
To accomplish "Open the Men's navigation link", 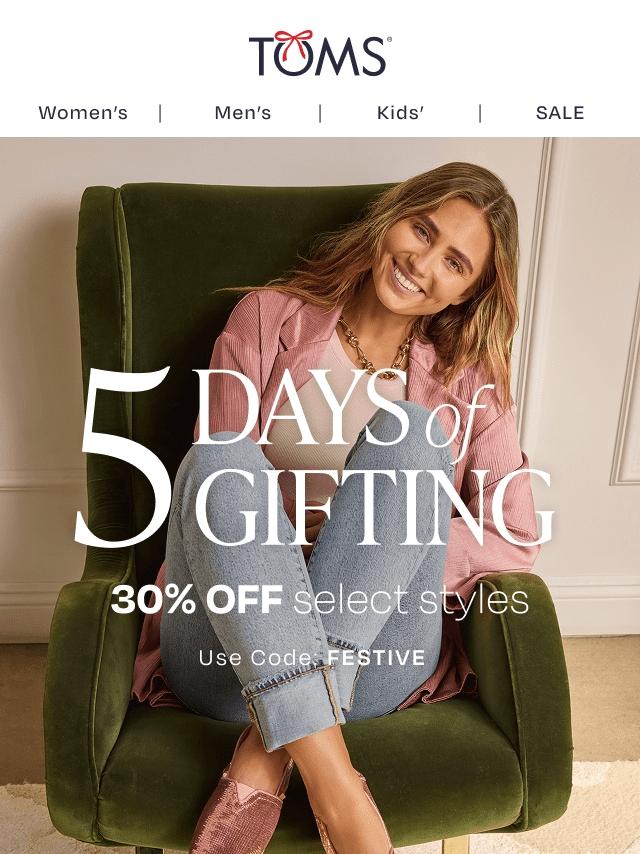I will tap(242, 113).
